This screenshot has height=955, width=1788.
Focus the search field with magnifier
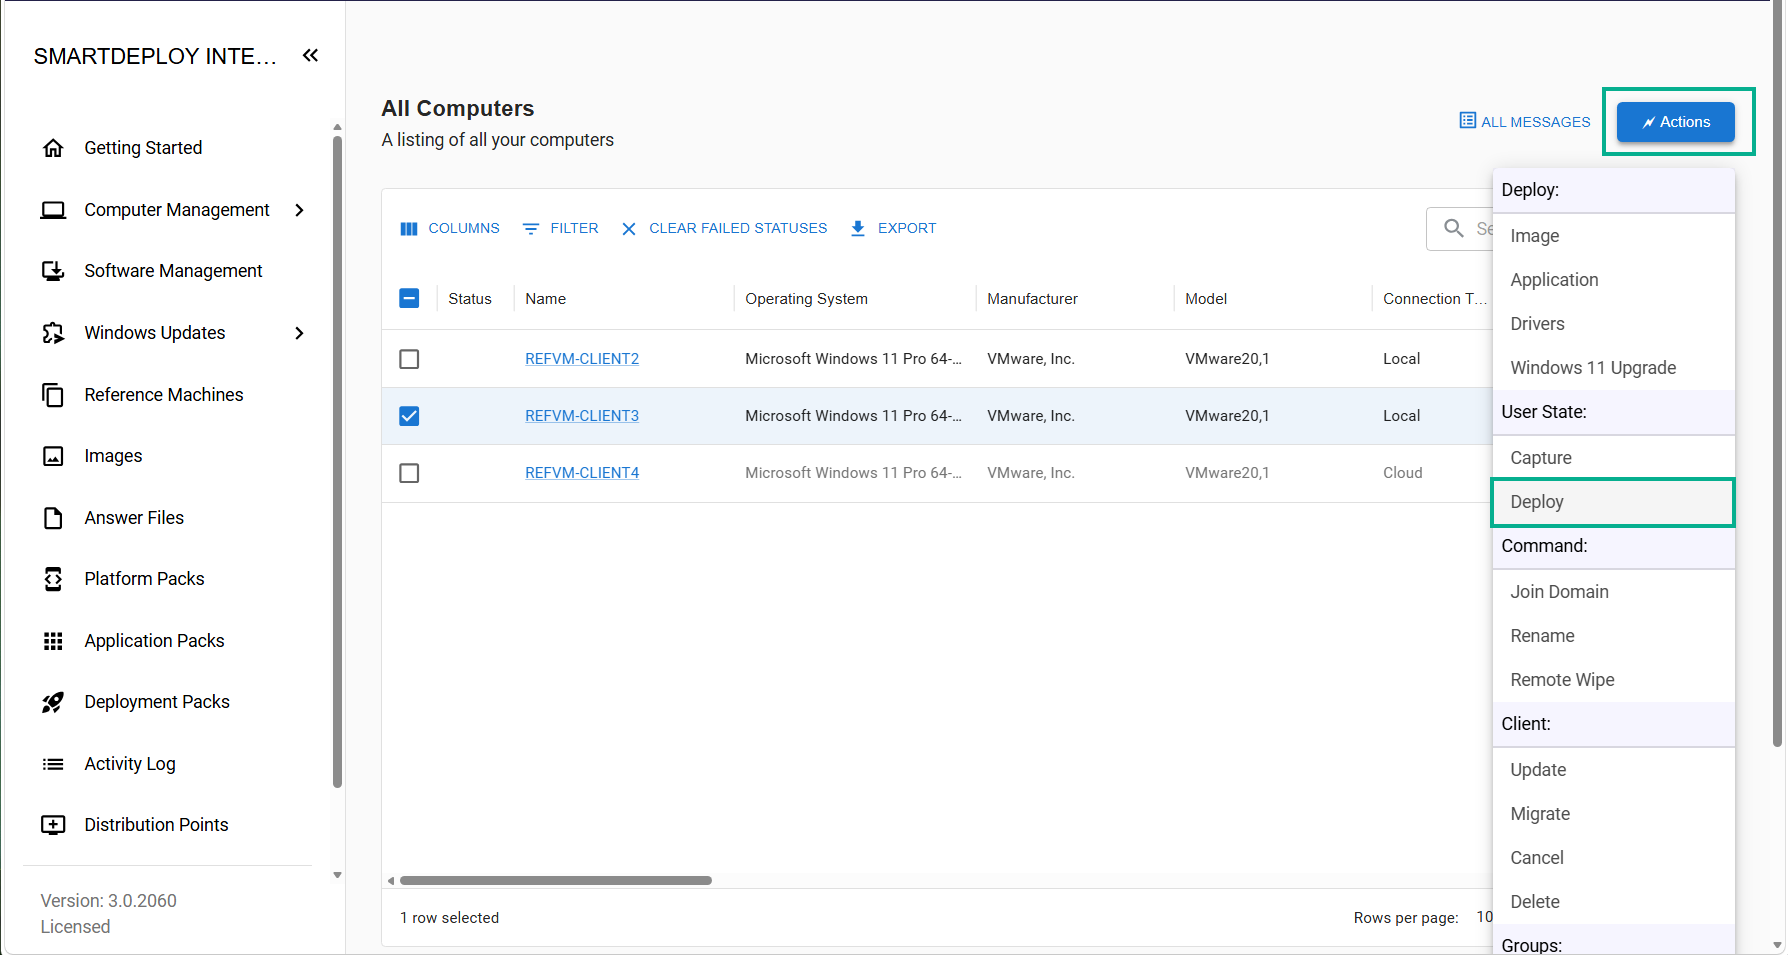[1460, 228]
